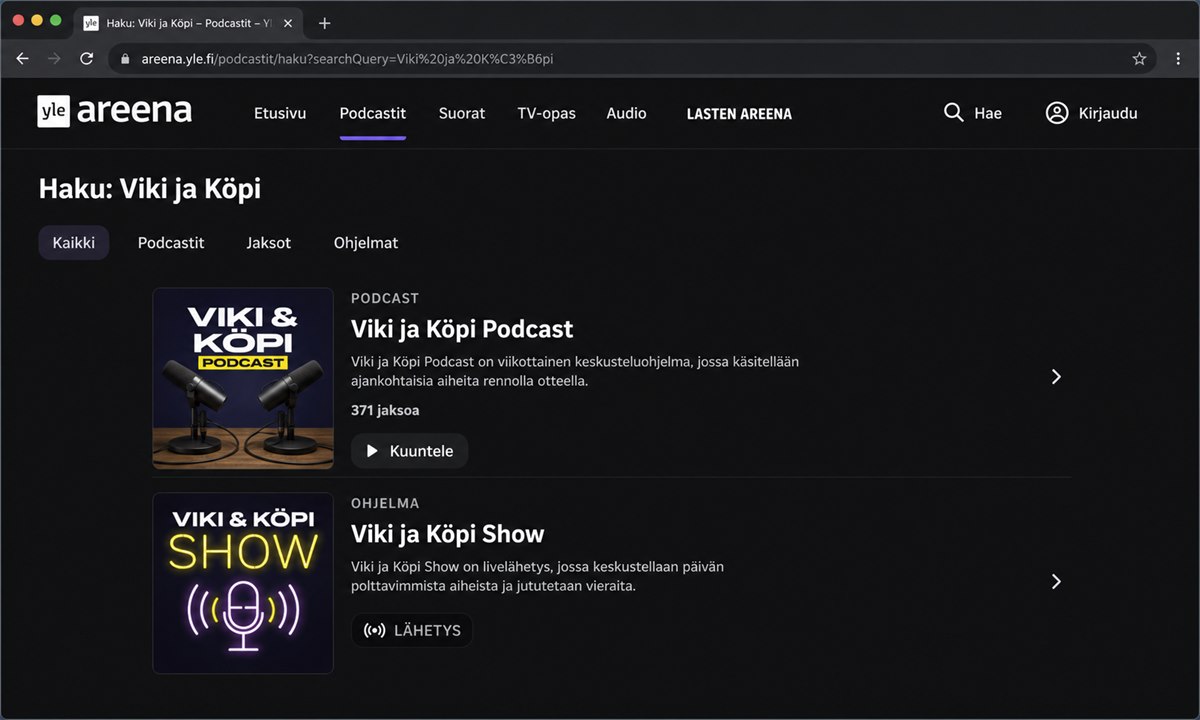Click the Podcast description text

[x=575, y=371]
